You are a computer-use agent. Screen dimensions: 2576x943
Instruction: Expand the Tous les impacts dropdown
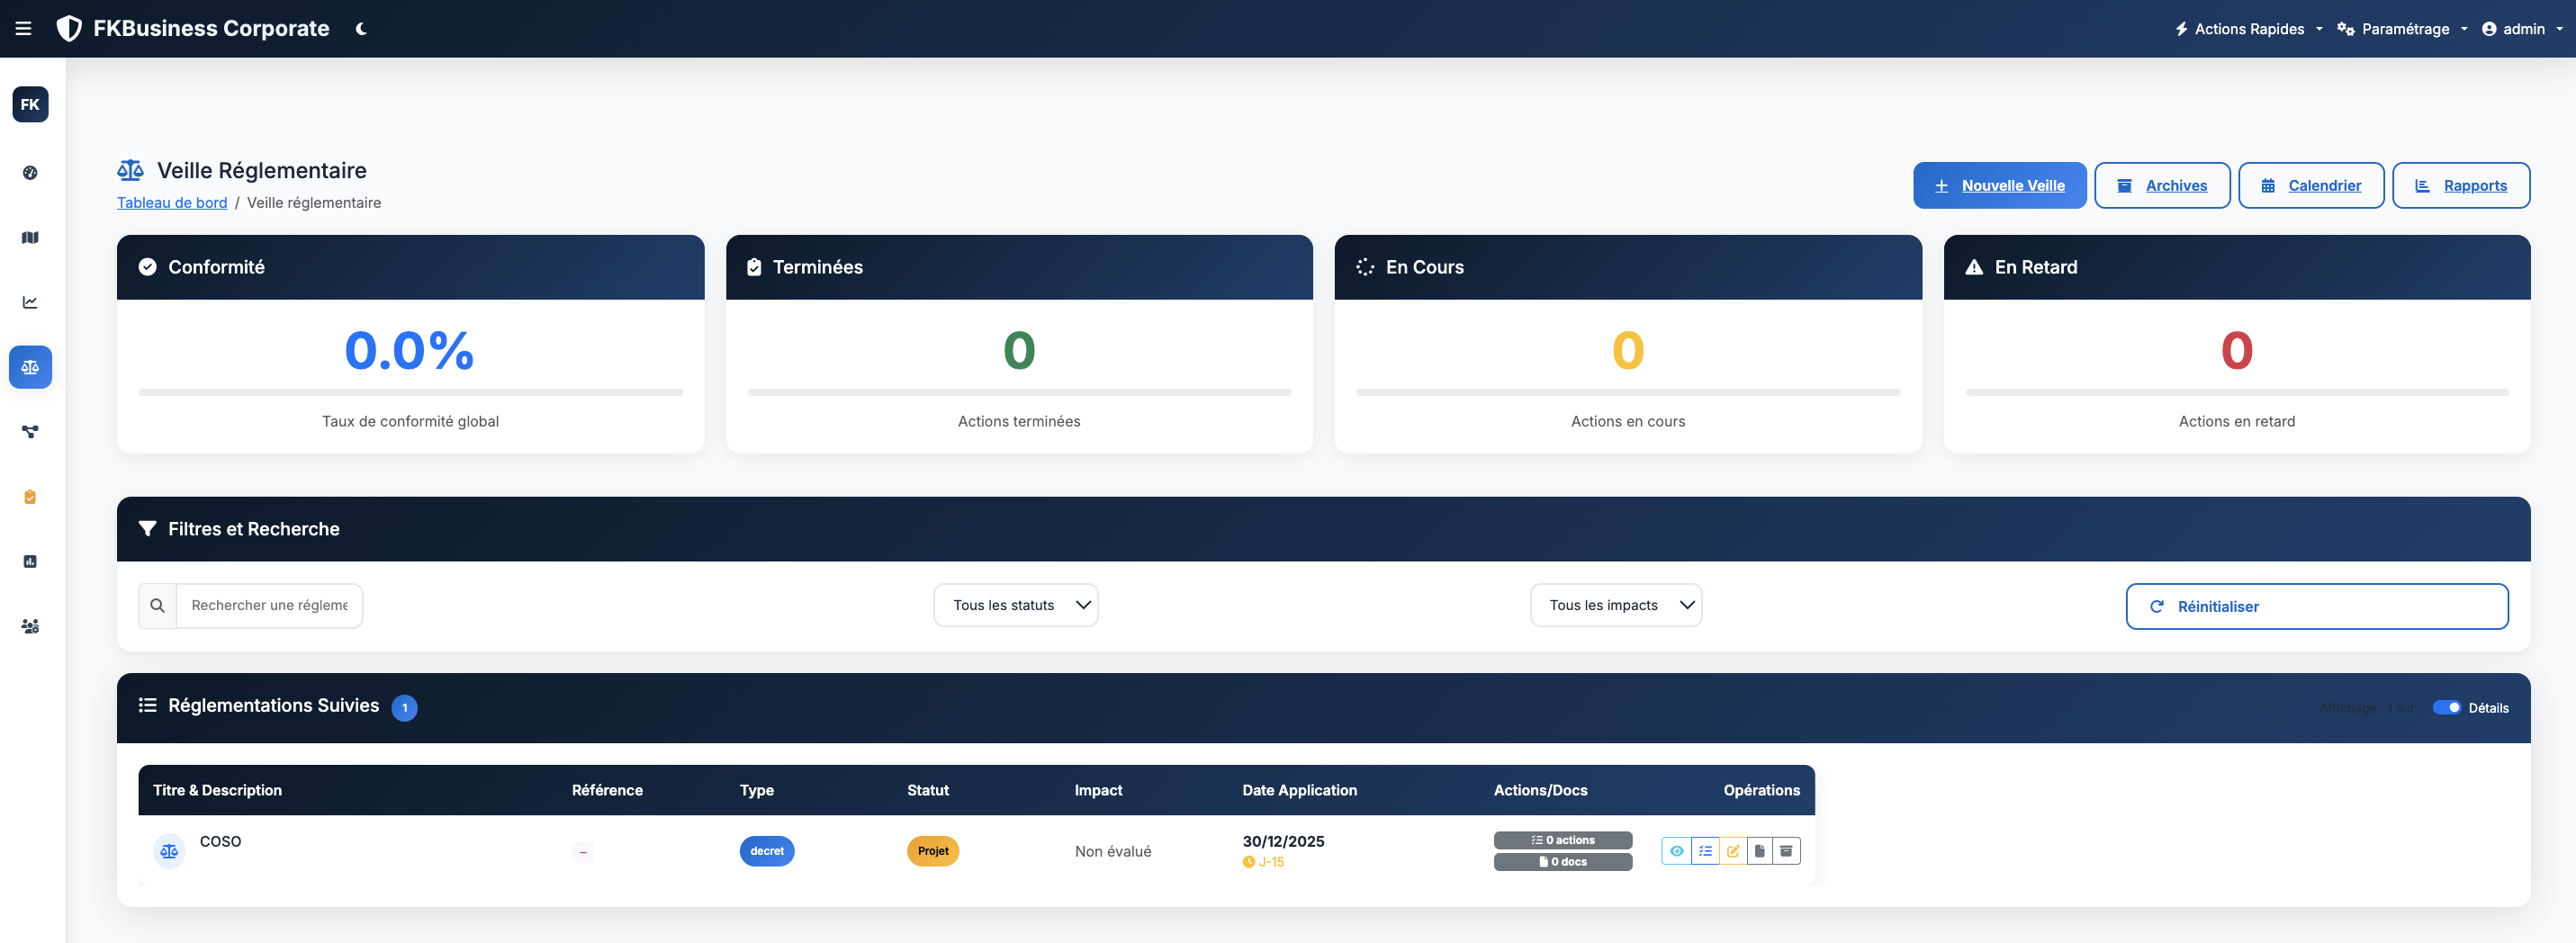click(1615, 605)
